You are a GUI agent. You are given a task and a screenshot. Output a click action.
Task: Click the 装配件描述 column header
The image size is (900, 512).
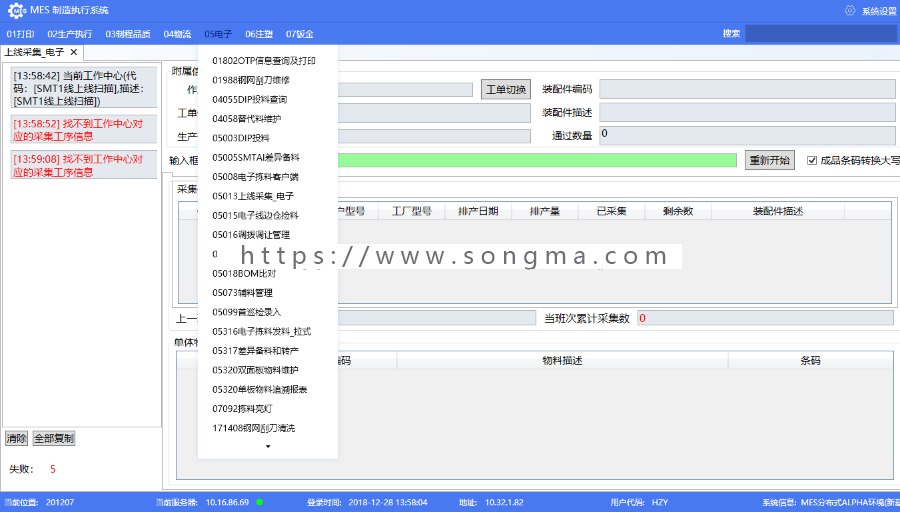[x=778, y=211]
